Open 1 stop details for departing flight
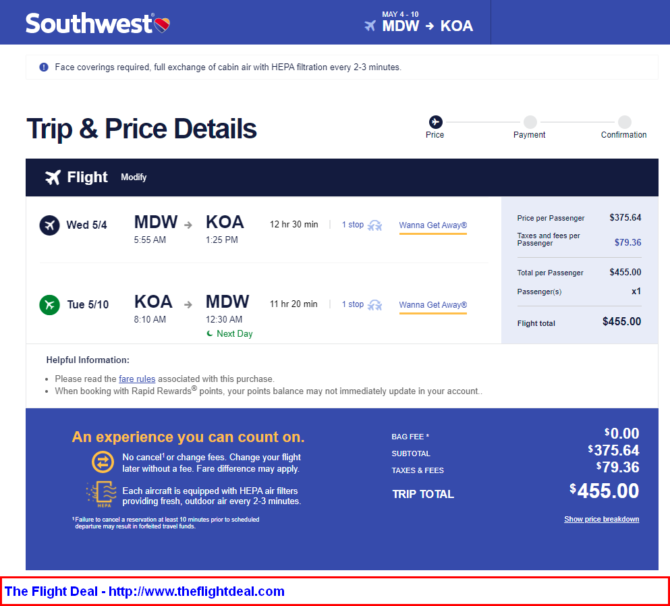The width and height of the screenshot is (670, 606). click(x=353, y=225)
